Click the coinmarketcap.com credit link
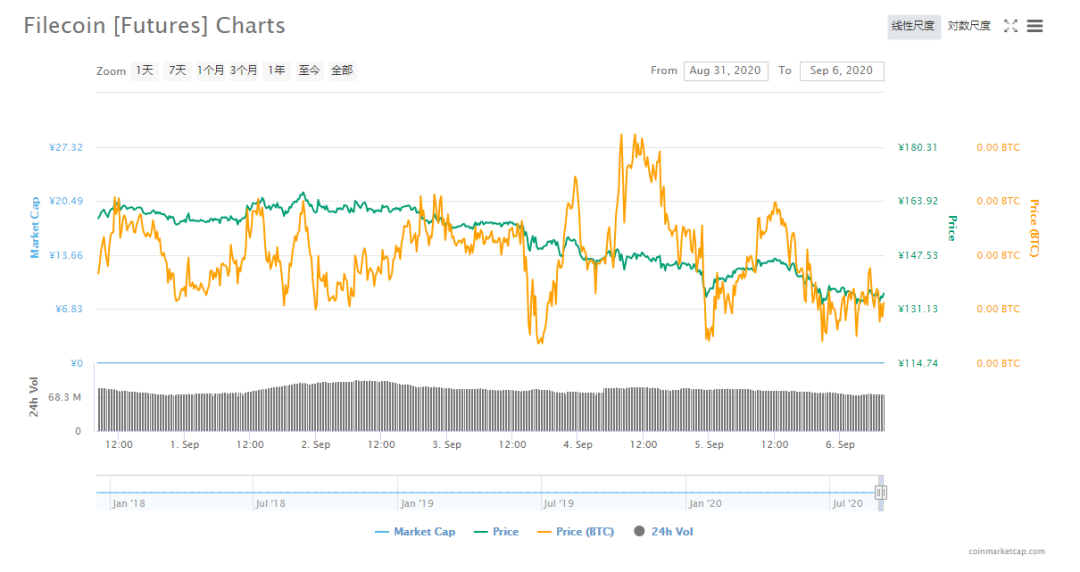This screenshot has height=572, width=1080. click(x=1006, y=551)
